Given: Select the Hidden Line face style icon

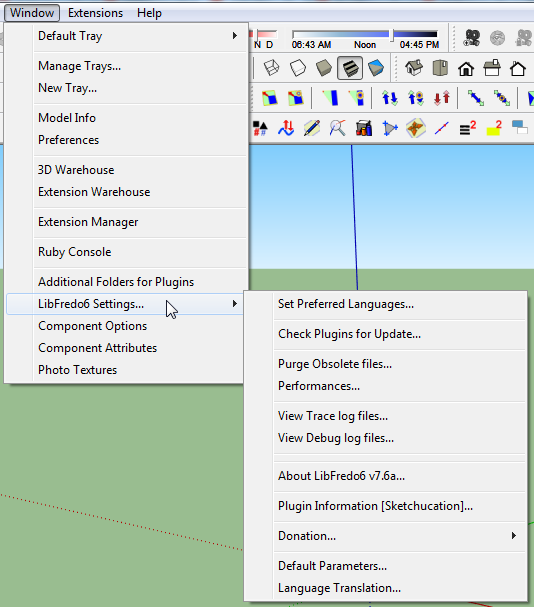Looking at the screenshot, I should (298, 68).
